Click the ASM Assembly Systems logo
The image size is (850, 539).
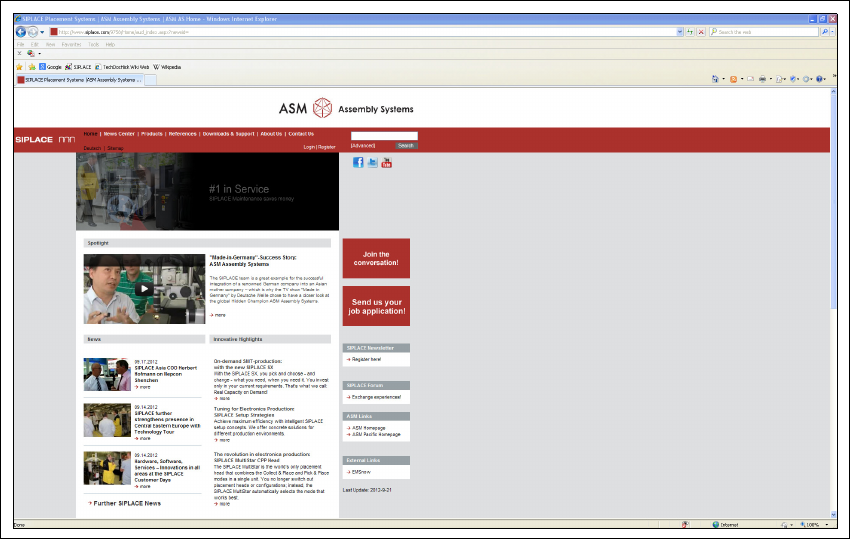[x=346, y=108]
